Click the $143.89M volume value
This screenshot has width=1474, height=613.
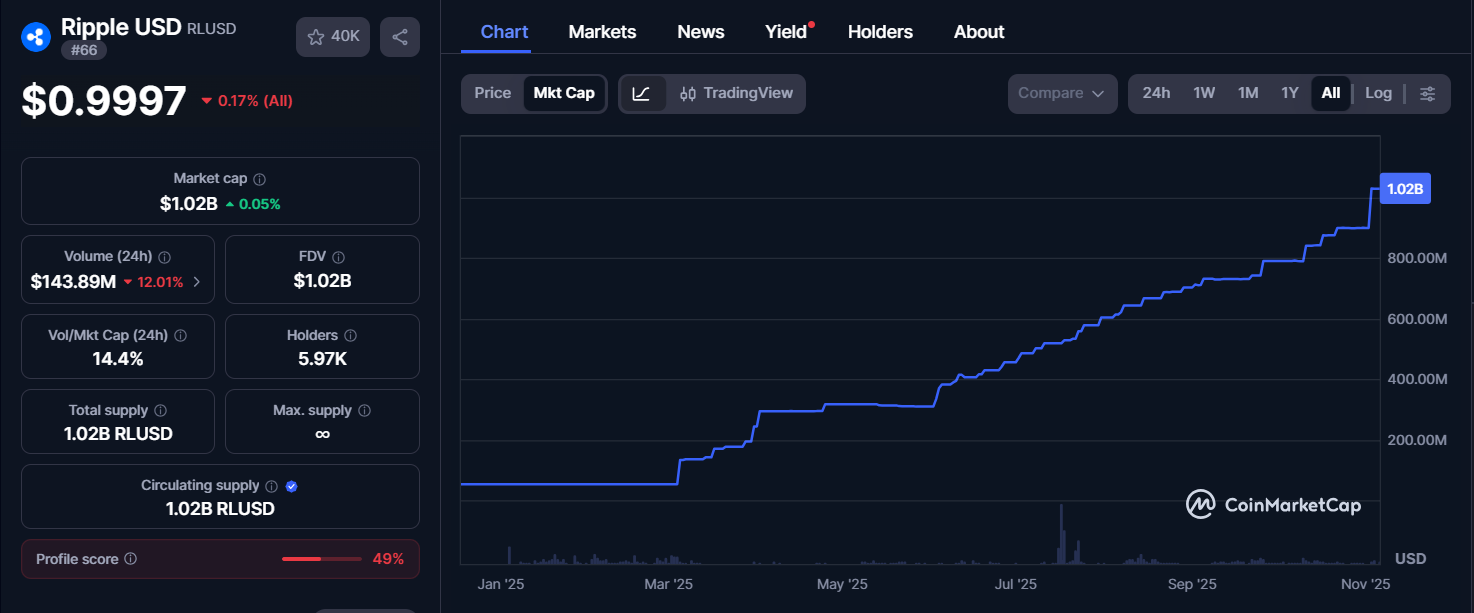pyautogui.click(x=74, y=282)
